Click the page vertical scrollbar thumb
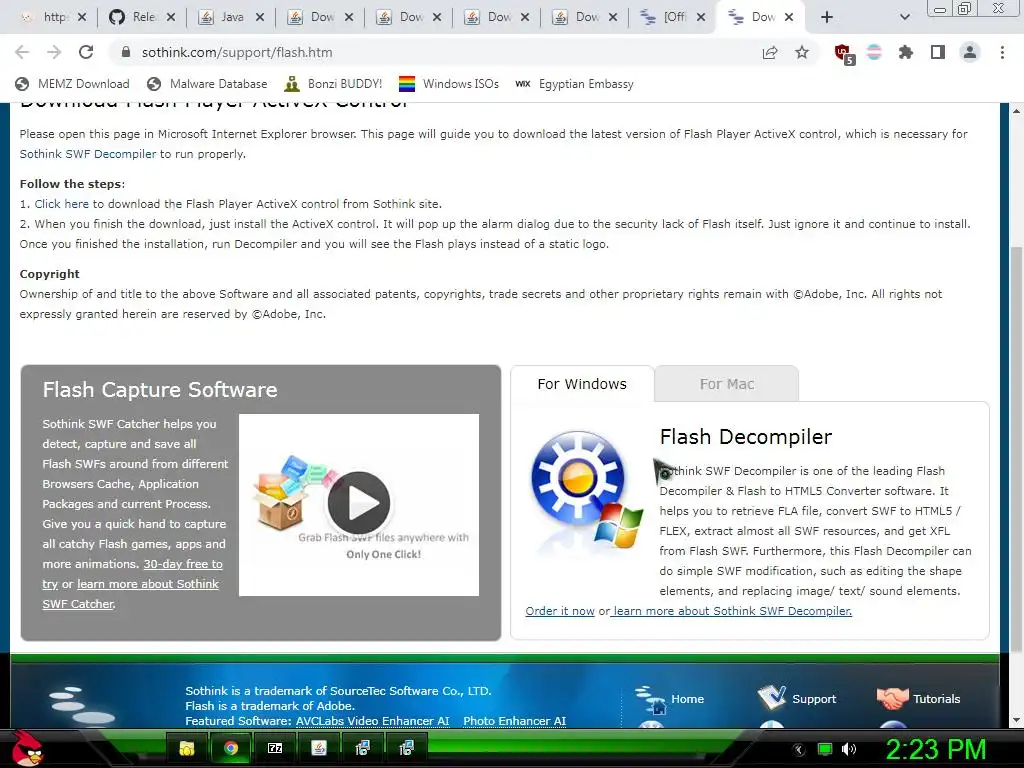Viewport: 1024px width, 768px height. click(1016, 449)
